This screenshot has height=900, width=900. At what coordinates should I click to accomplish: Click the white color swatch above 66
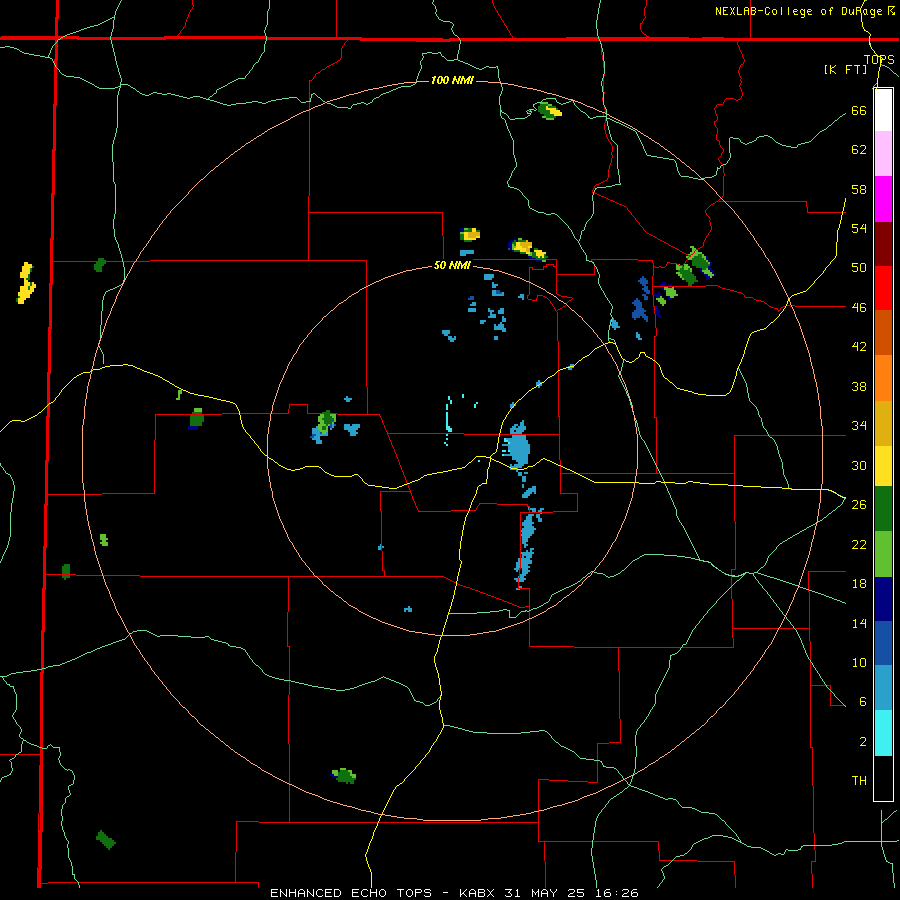click(883, 110)
